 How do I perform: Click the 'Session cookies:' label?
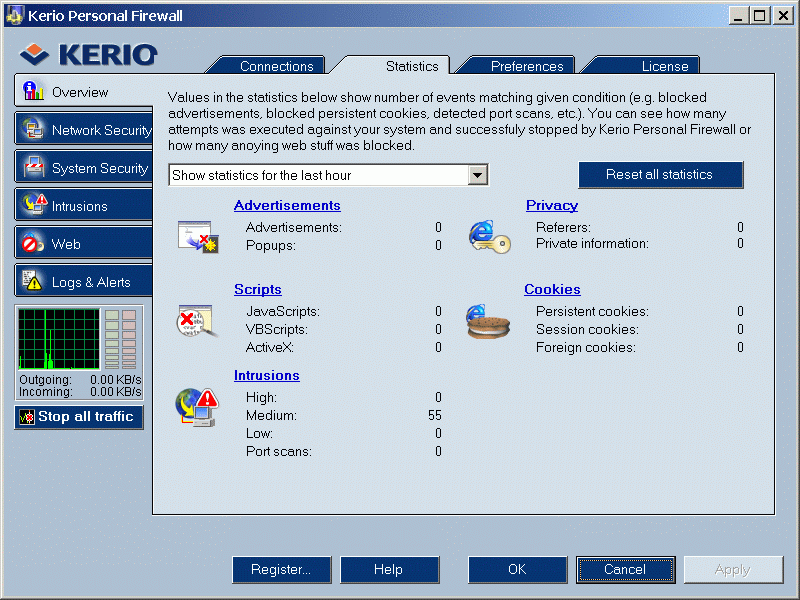pos(587,330)
